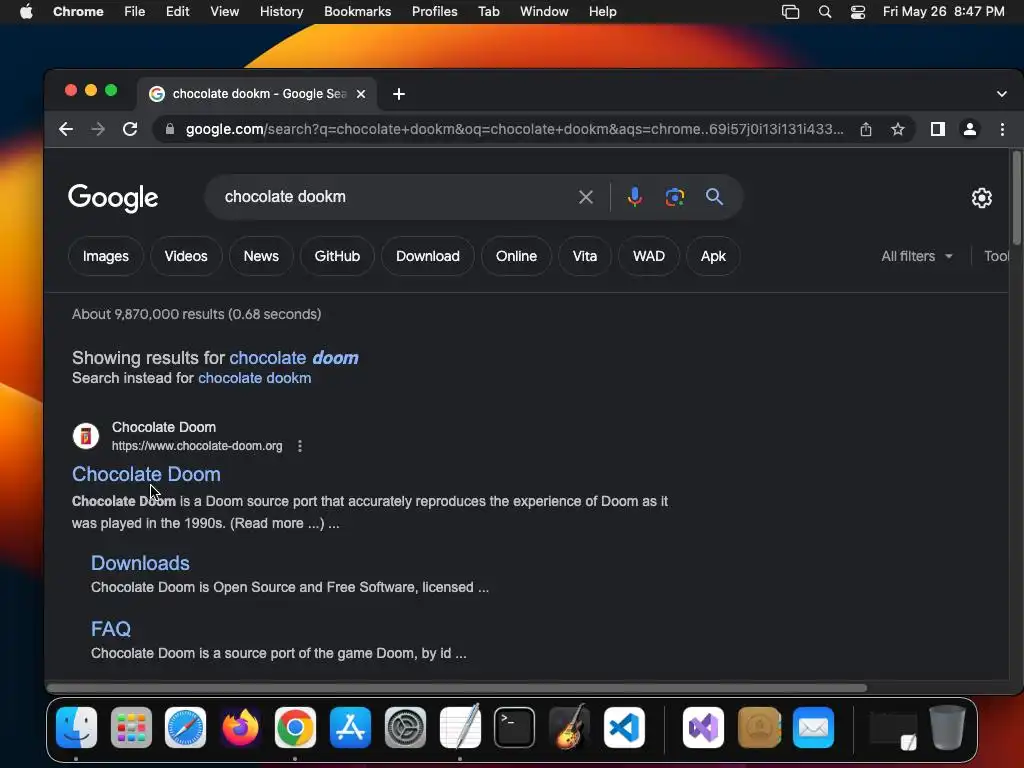Screen dimensions: 1024x768
Task: Open the Profiles menu
Action: pos(434,12)
